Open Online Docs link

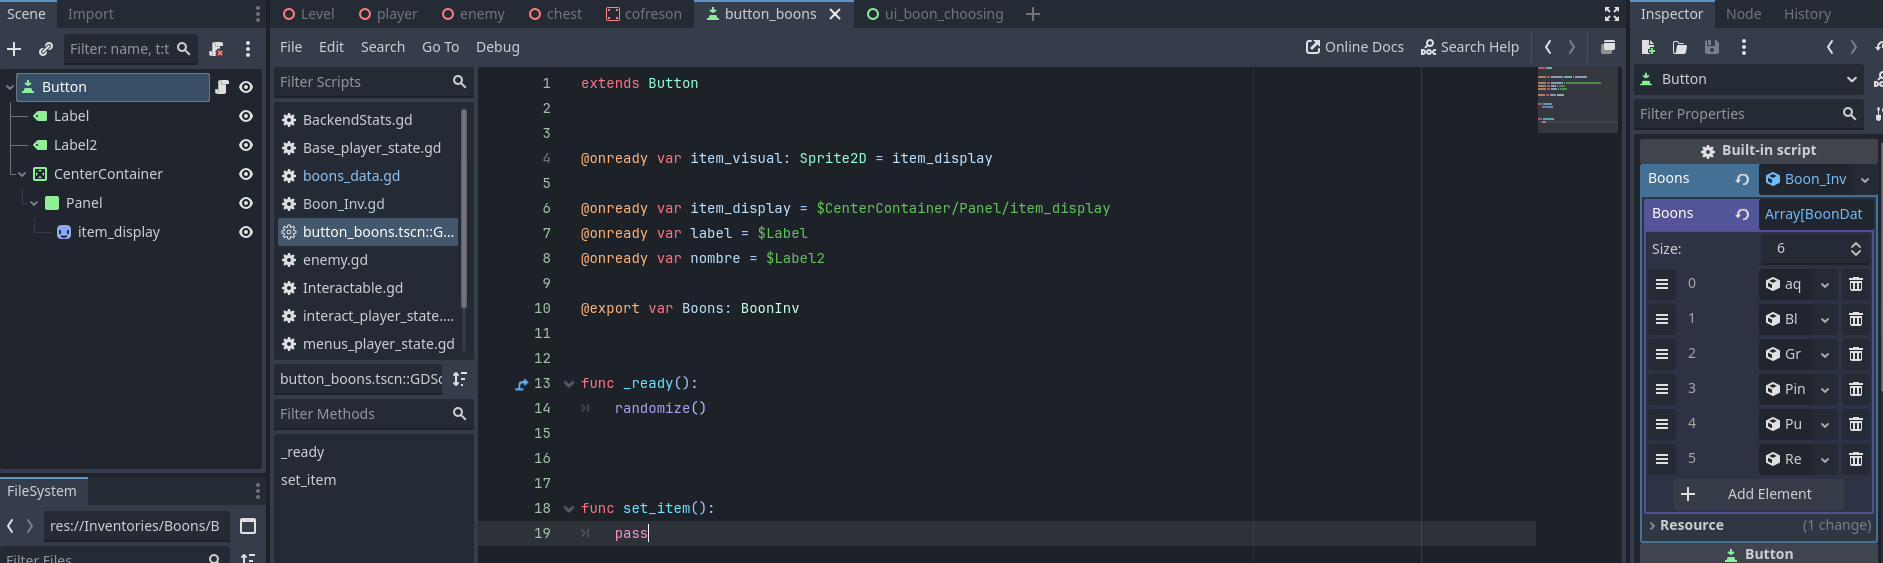(x=1354, y=47)
